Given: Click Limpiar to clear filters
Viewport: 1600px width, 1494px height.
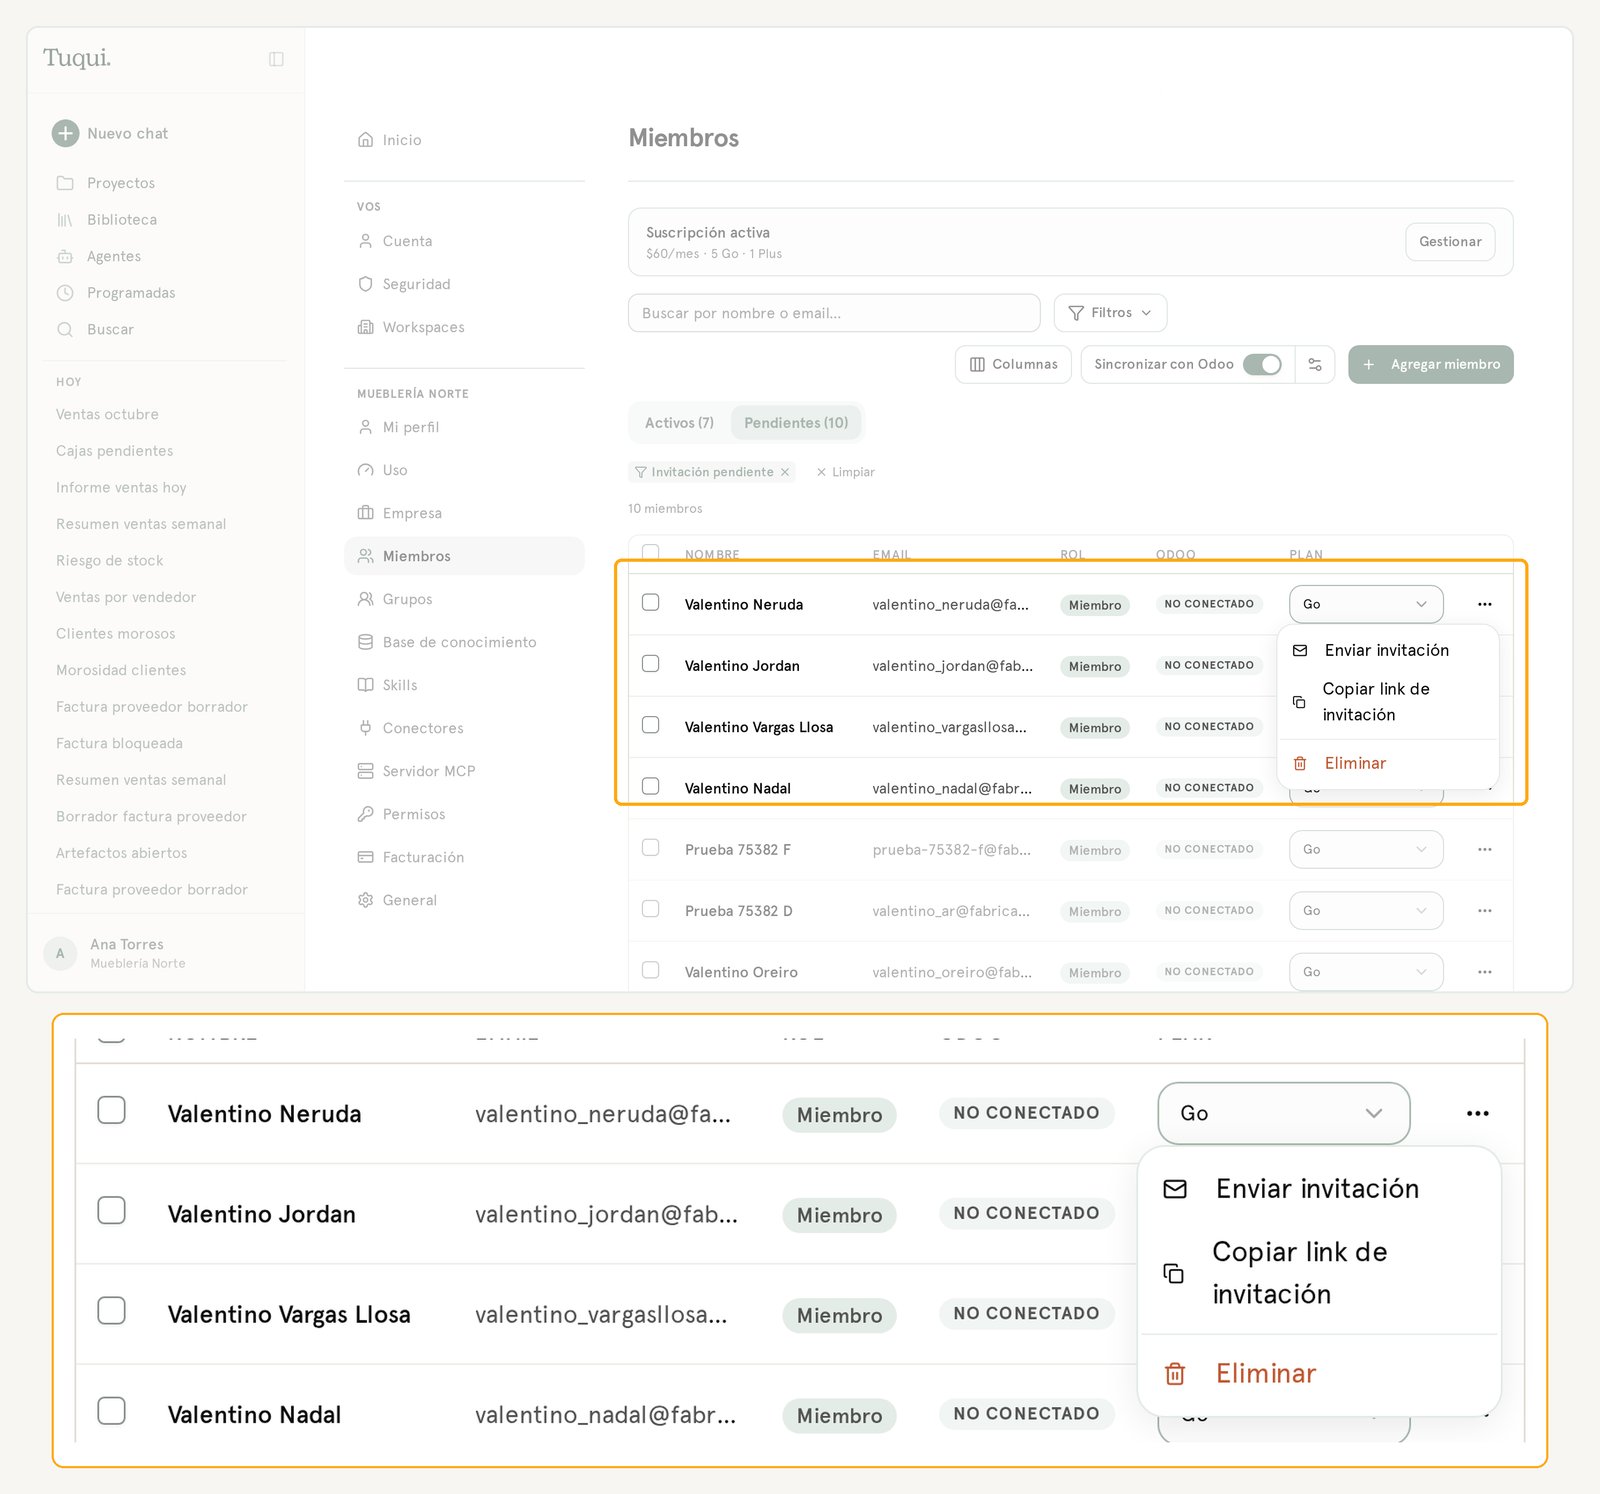Looking at the screenshot, I should 845,472.
